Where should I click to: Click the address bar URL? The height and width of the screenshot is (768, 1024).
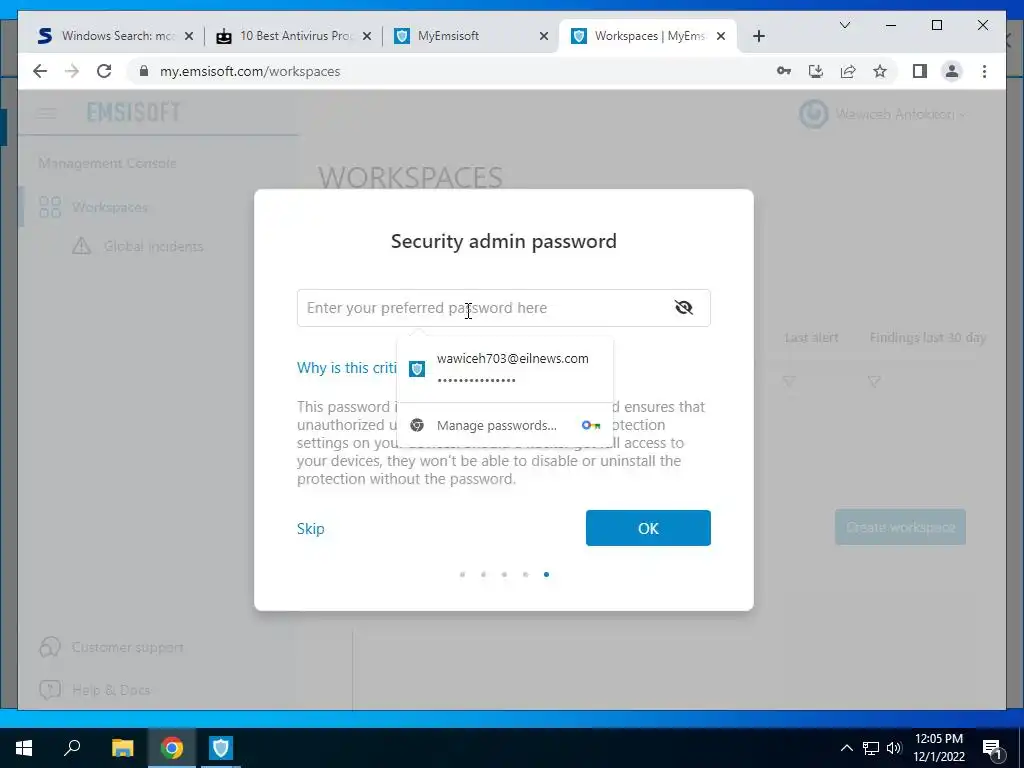pyautogui.click(x=250, y=71)
